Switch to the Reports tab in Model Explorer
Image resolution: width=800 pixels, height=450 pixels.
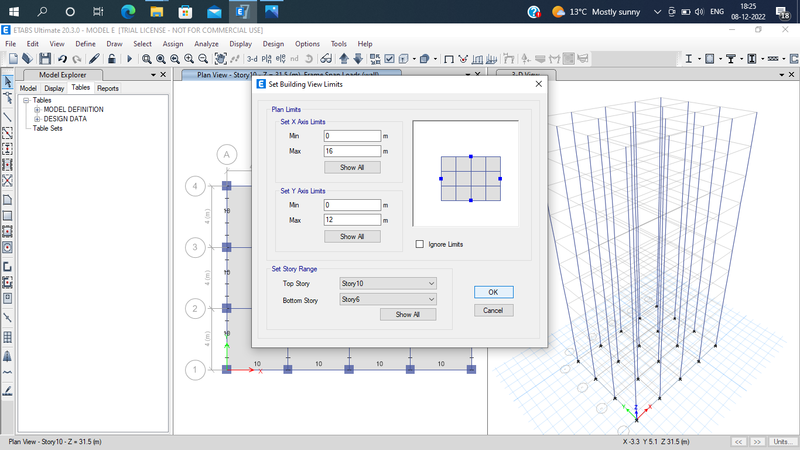click(108, 88)
